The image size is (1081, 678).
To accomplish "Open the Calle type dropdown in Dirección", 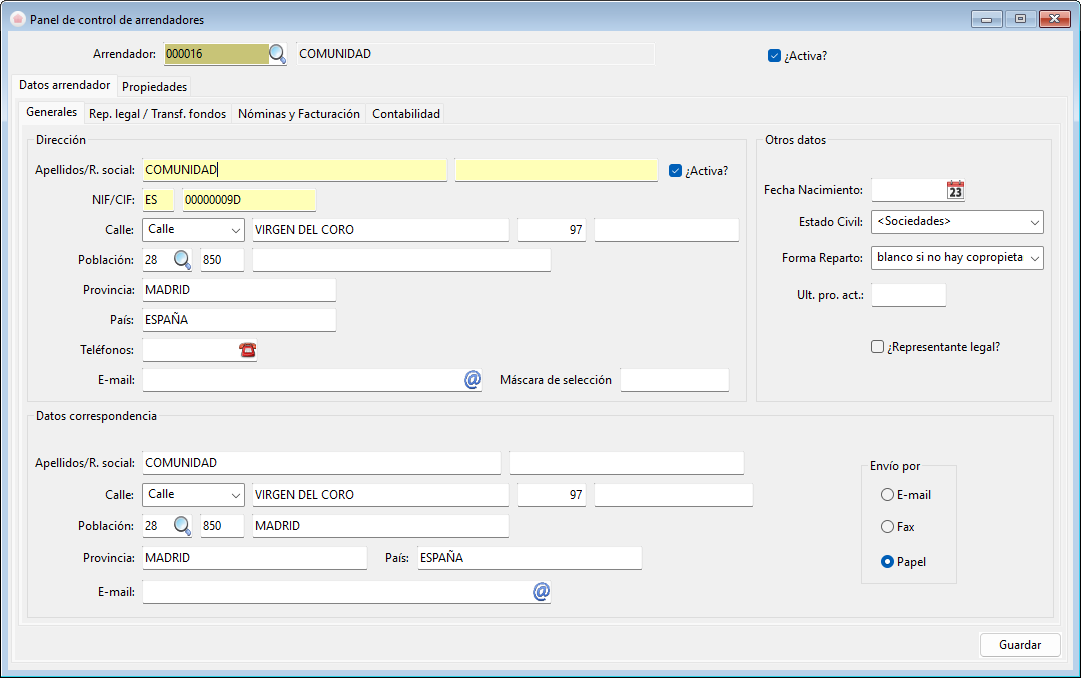I will pos(193,230).
